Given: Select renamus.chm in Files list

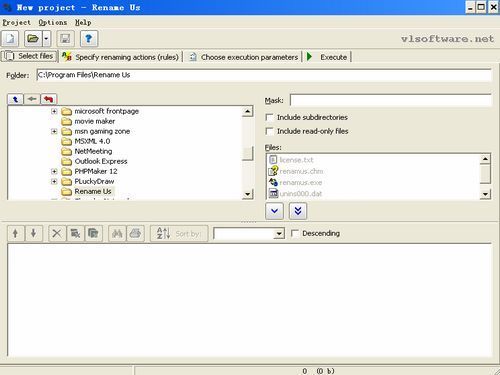Looking at the screenshot, I should click(301, 171).
